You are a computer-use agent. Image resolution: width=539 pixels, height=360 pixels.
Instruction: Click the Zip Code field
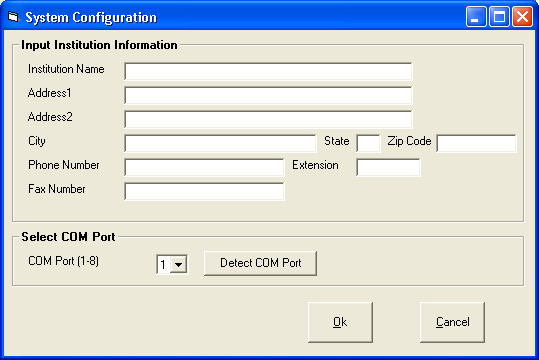coord(476,143)
